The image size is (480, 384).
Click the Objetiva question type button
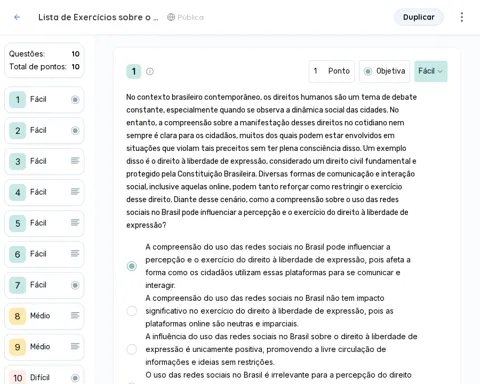(x=384, y=71)
